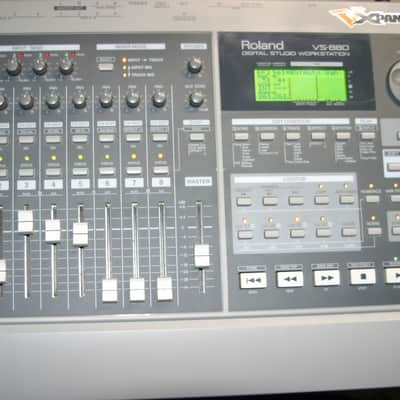Toggle the channel 8 STATUS button
This screenshot has width=400, height=400.
coord(161,170)
